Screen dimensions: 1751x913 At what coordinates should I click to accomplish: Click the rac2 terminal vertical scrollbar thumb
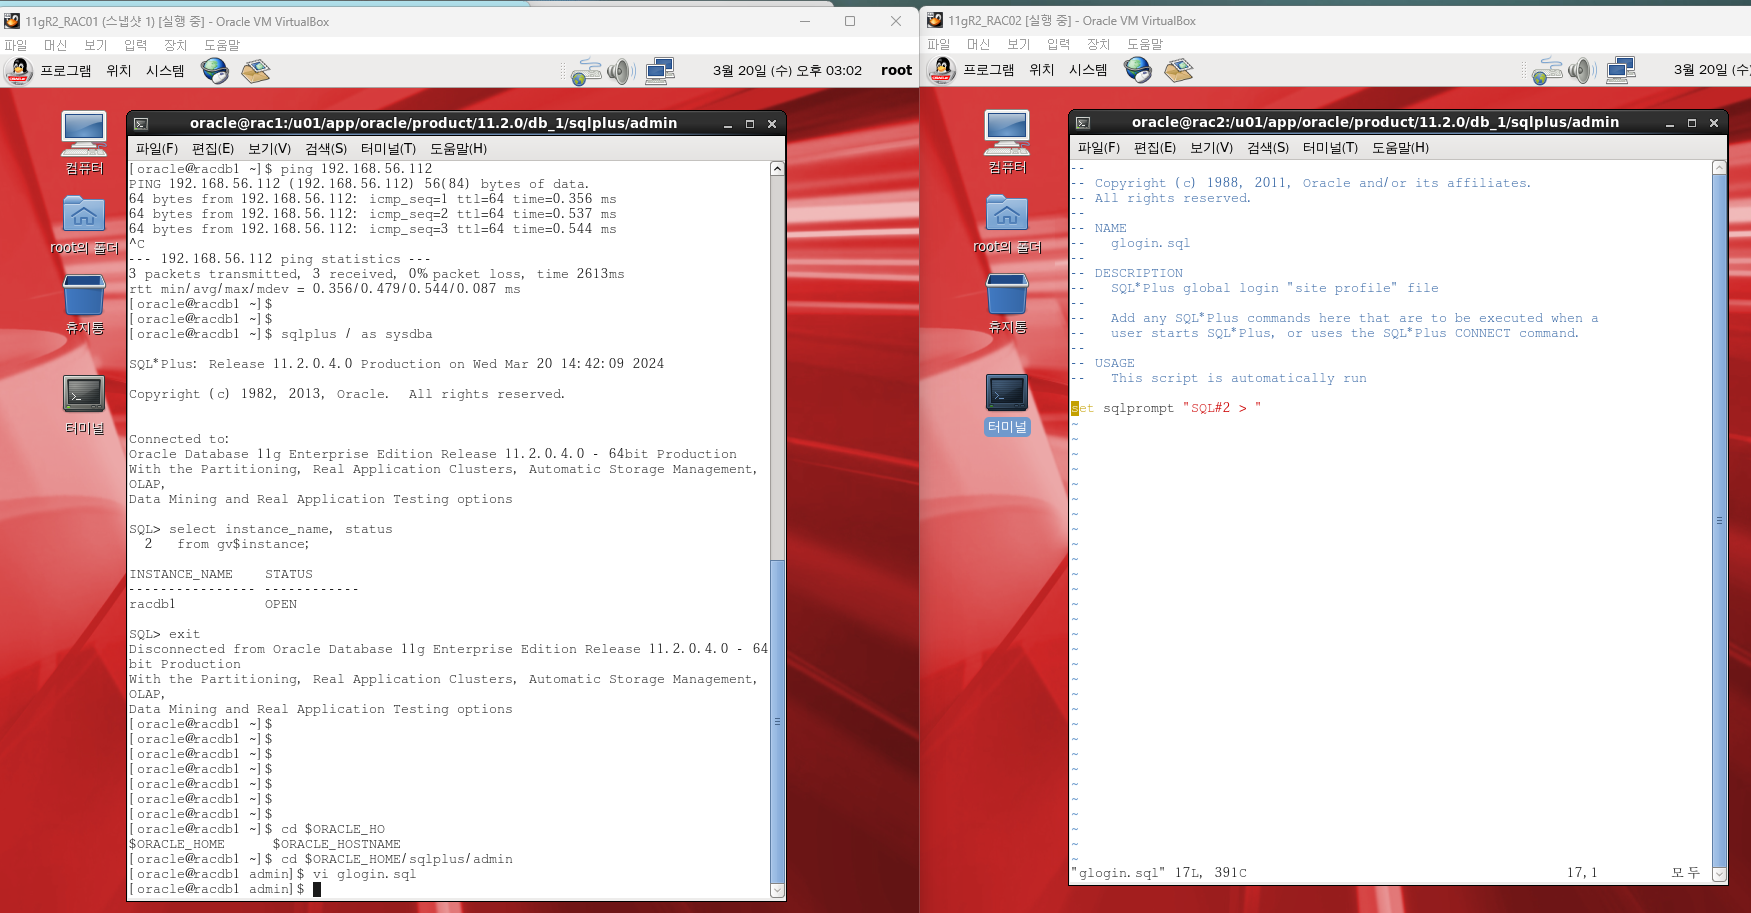click(x=1719, y=520)
